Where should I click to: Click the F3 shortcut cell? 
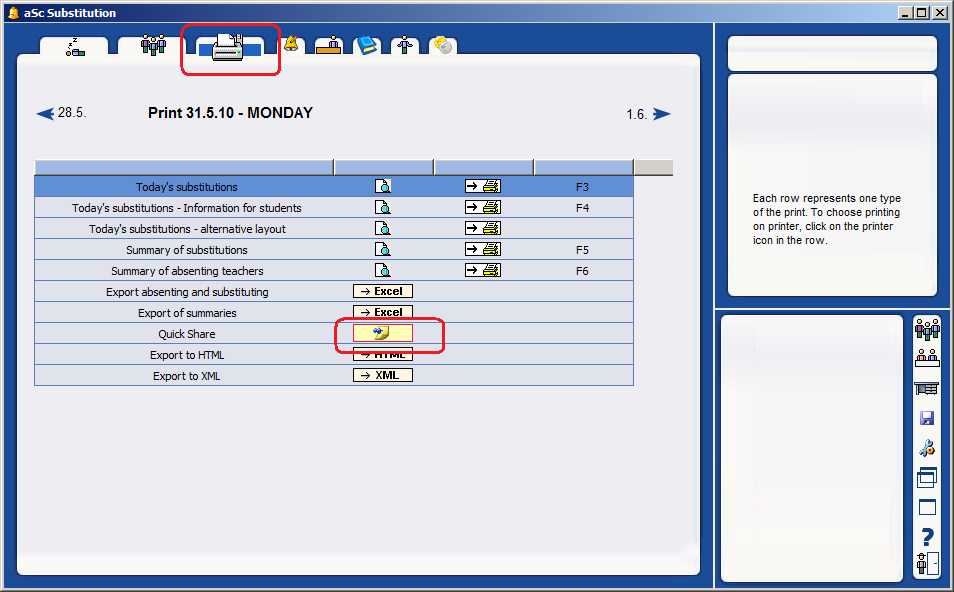point(582,187)
